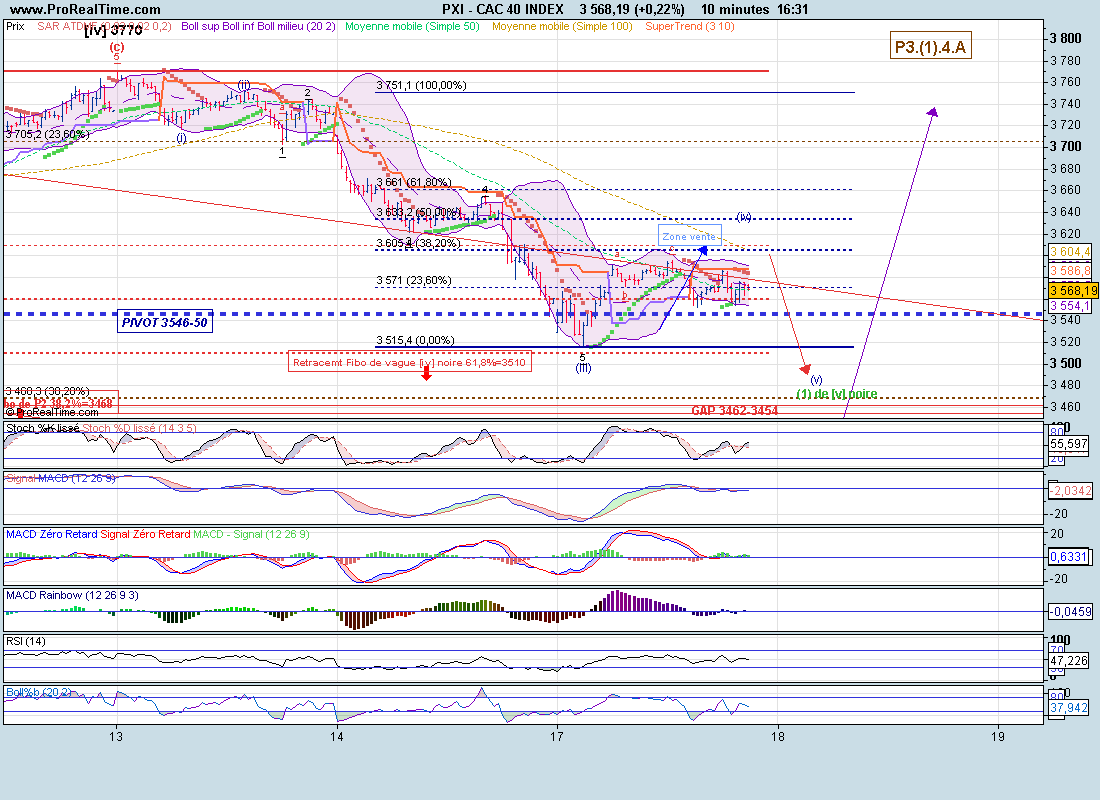Viewport: 1100px width, 800px height.
Task: Select the SAR ATDMF indicator legend
Action: pyautogui.click(x=105, y=27)
